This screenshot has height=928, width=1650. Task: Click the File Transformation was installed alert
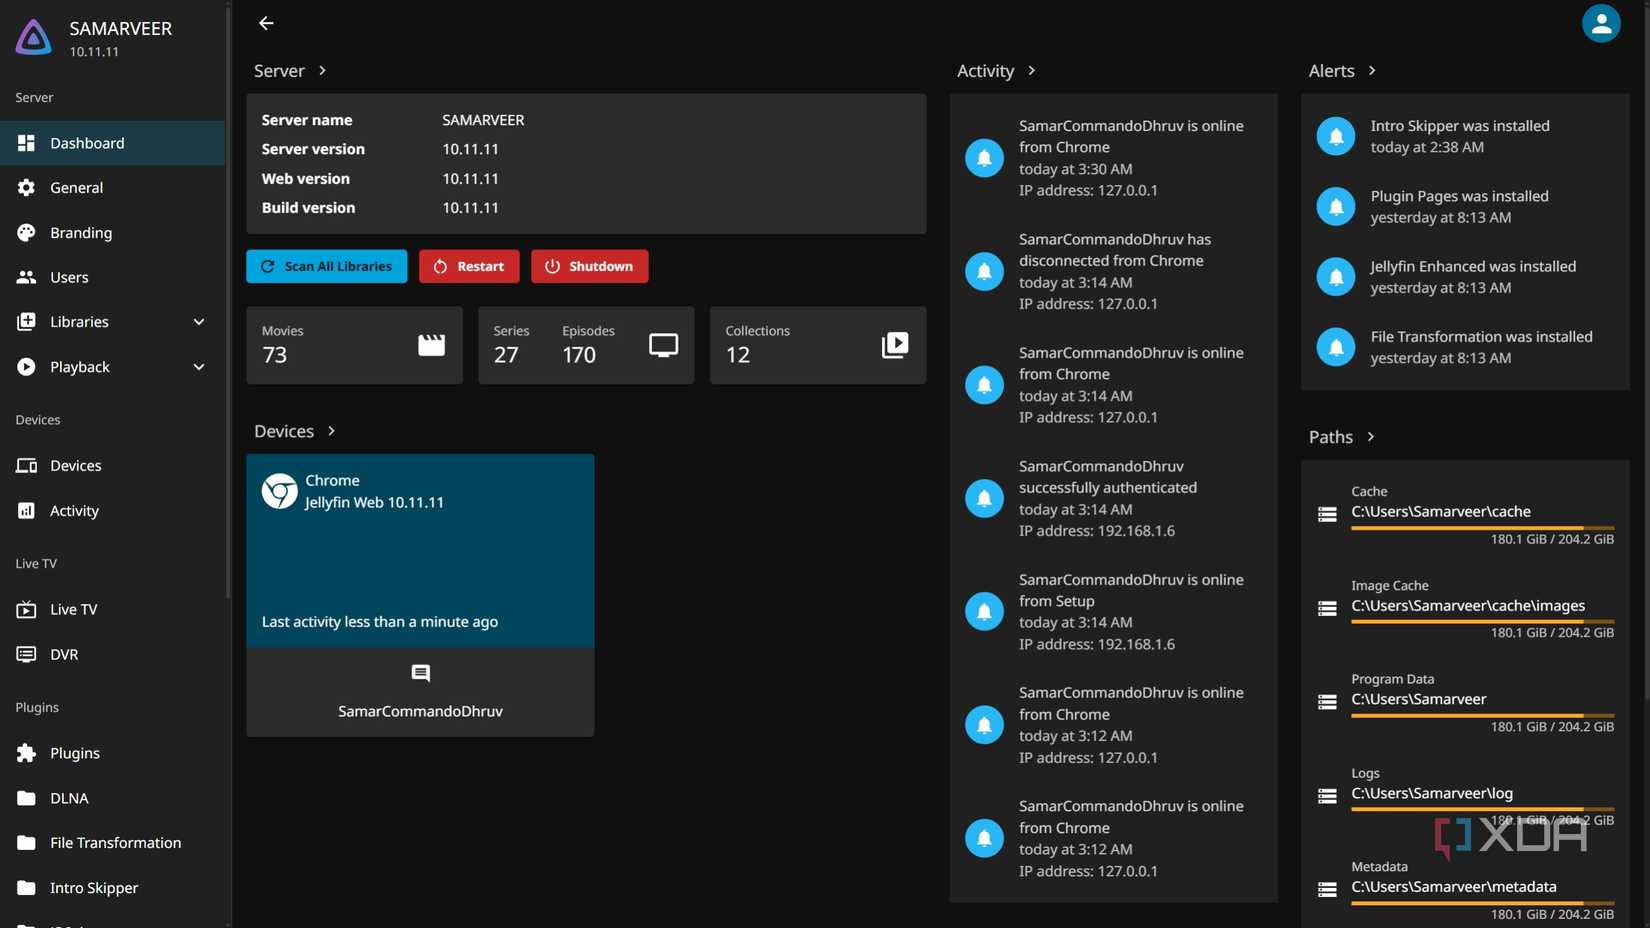pyautogui.click(x=1465, y=347)
